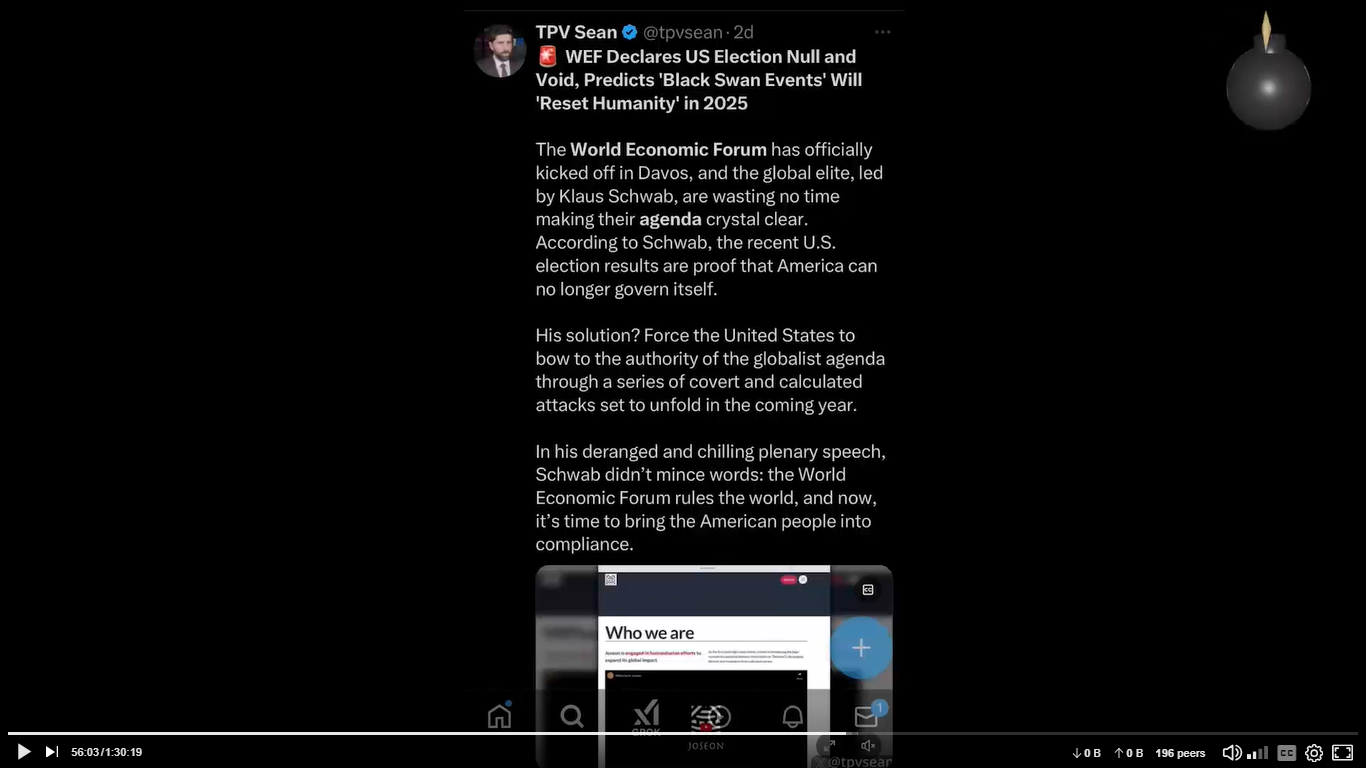
Task: Open the Home icon in tweet footer
Action: pyautogui.click(x=499, y=716)
